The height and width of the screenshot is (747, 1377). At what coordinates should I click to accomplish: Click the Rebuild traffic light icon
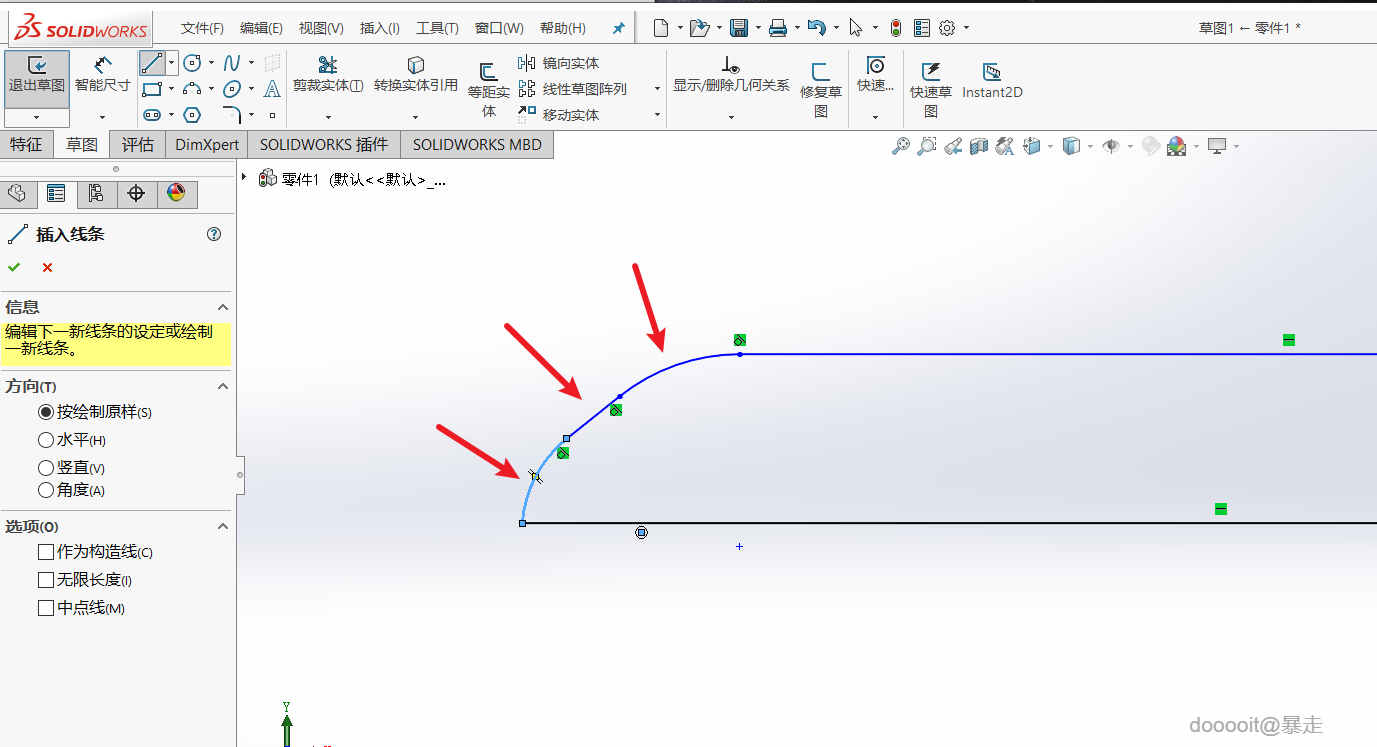point(895,28)
